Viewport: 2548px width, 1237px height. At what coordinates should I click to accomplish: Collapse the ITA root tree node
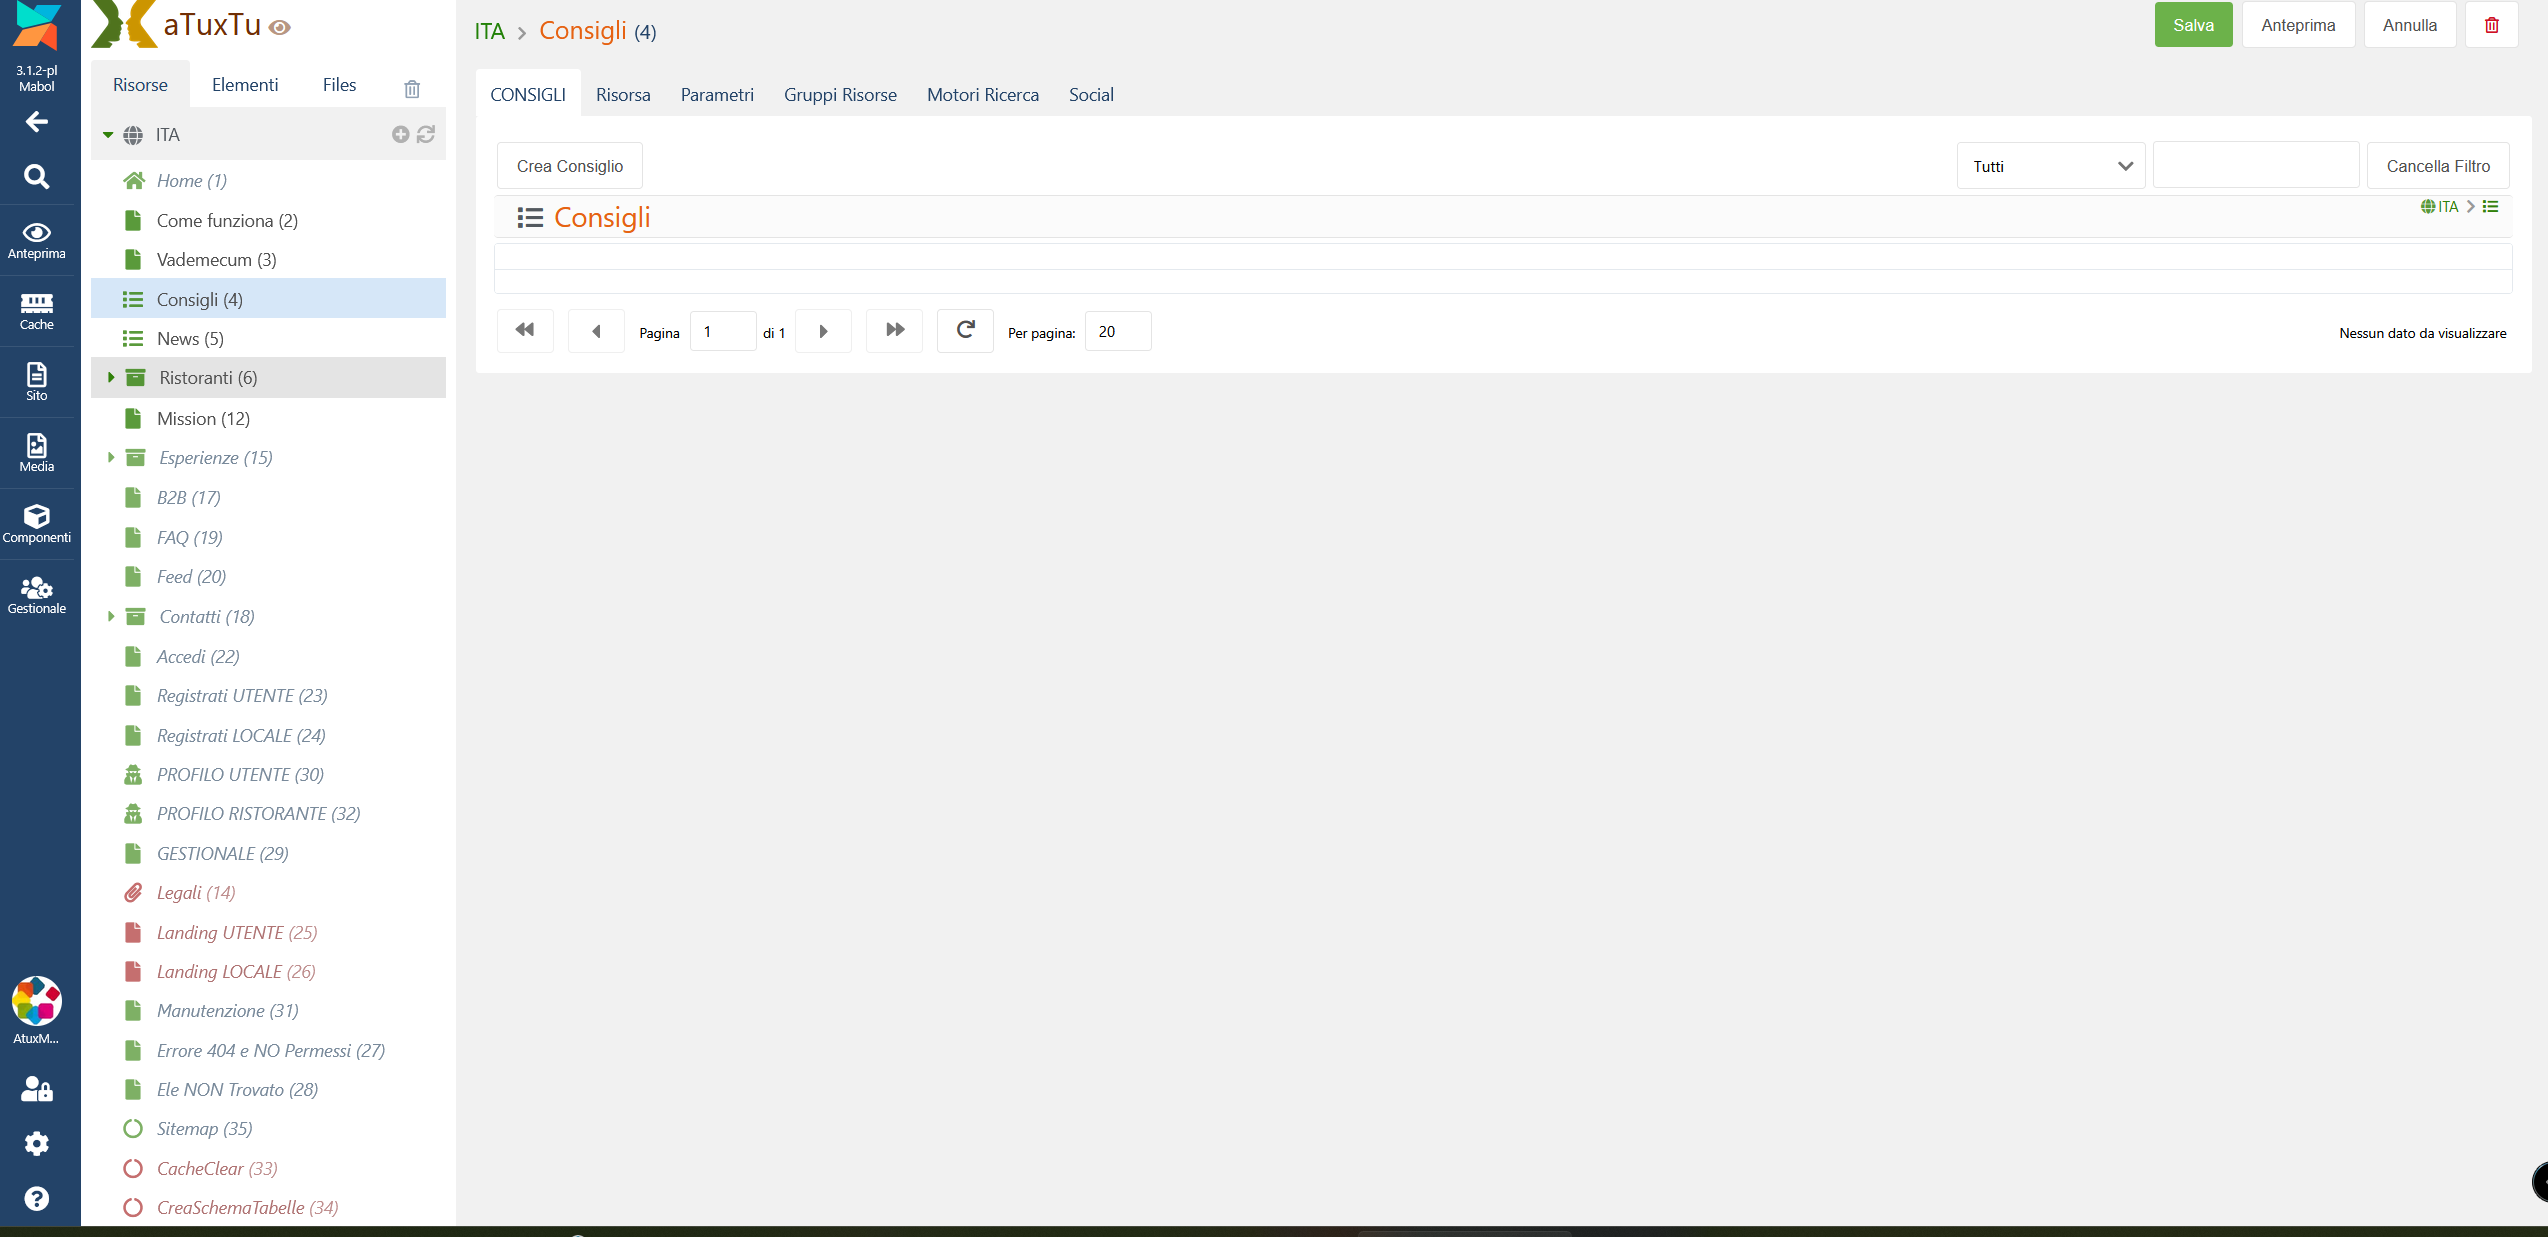[108, 135]
